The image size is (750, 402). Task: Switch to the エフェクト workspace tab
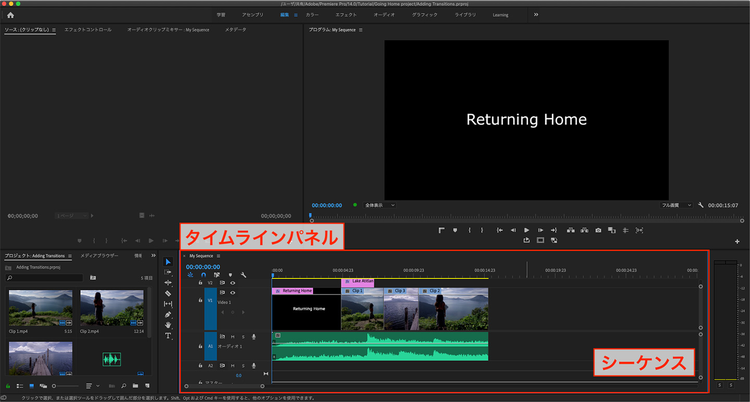(x=346, y=16)
